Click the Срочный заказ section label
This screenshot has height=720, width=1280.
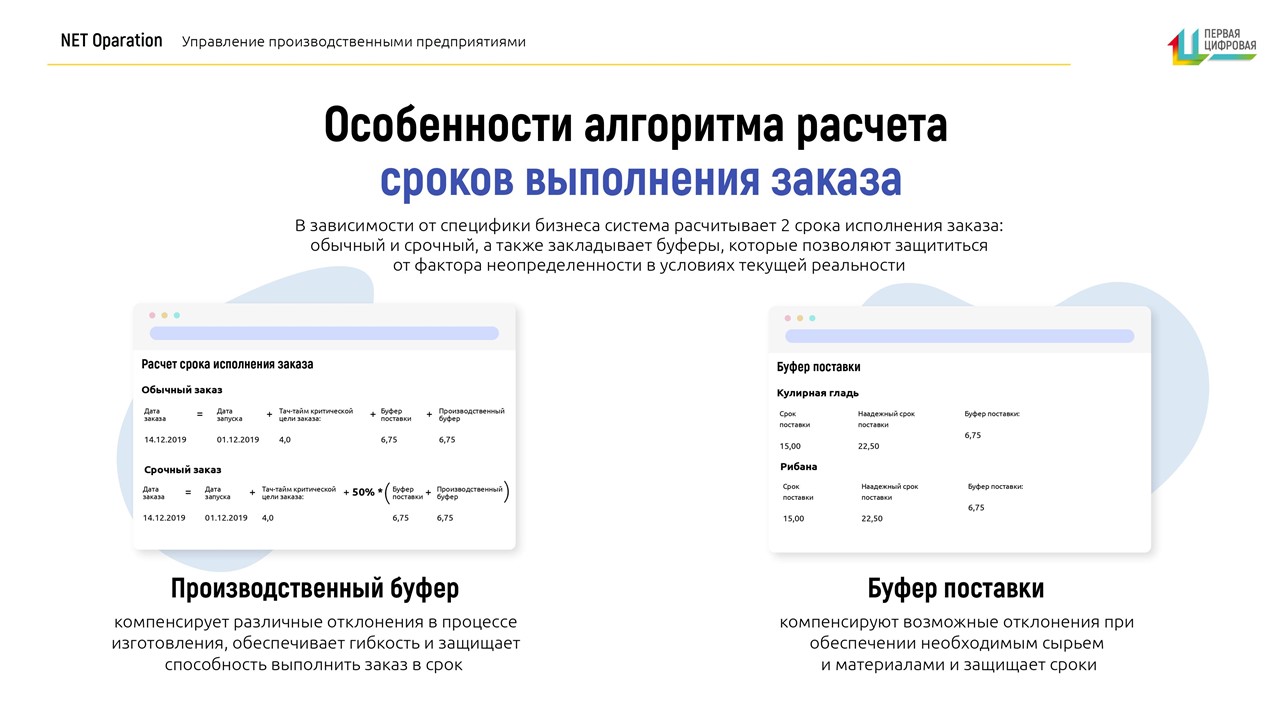pyautogui.click(x=182, y=469)
